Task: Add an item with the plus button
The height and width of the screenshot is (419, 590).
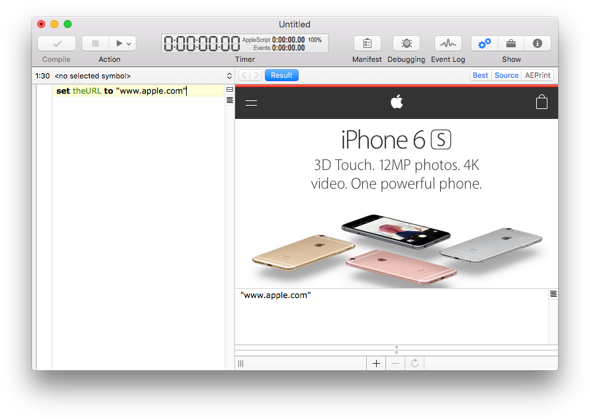Action: (376, 363)
